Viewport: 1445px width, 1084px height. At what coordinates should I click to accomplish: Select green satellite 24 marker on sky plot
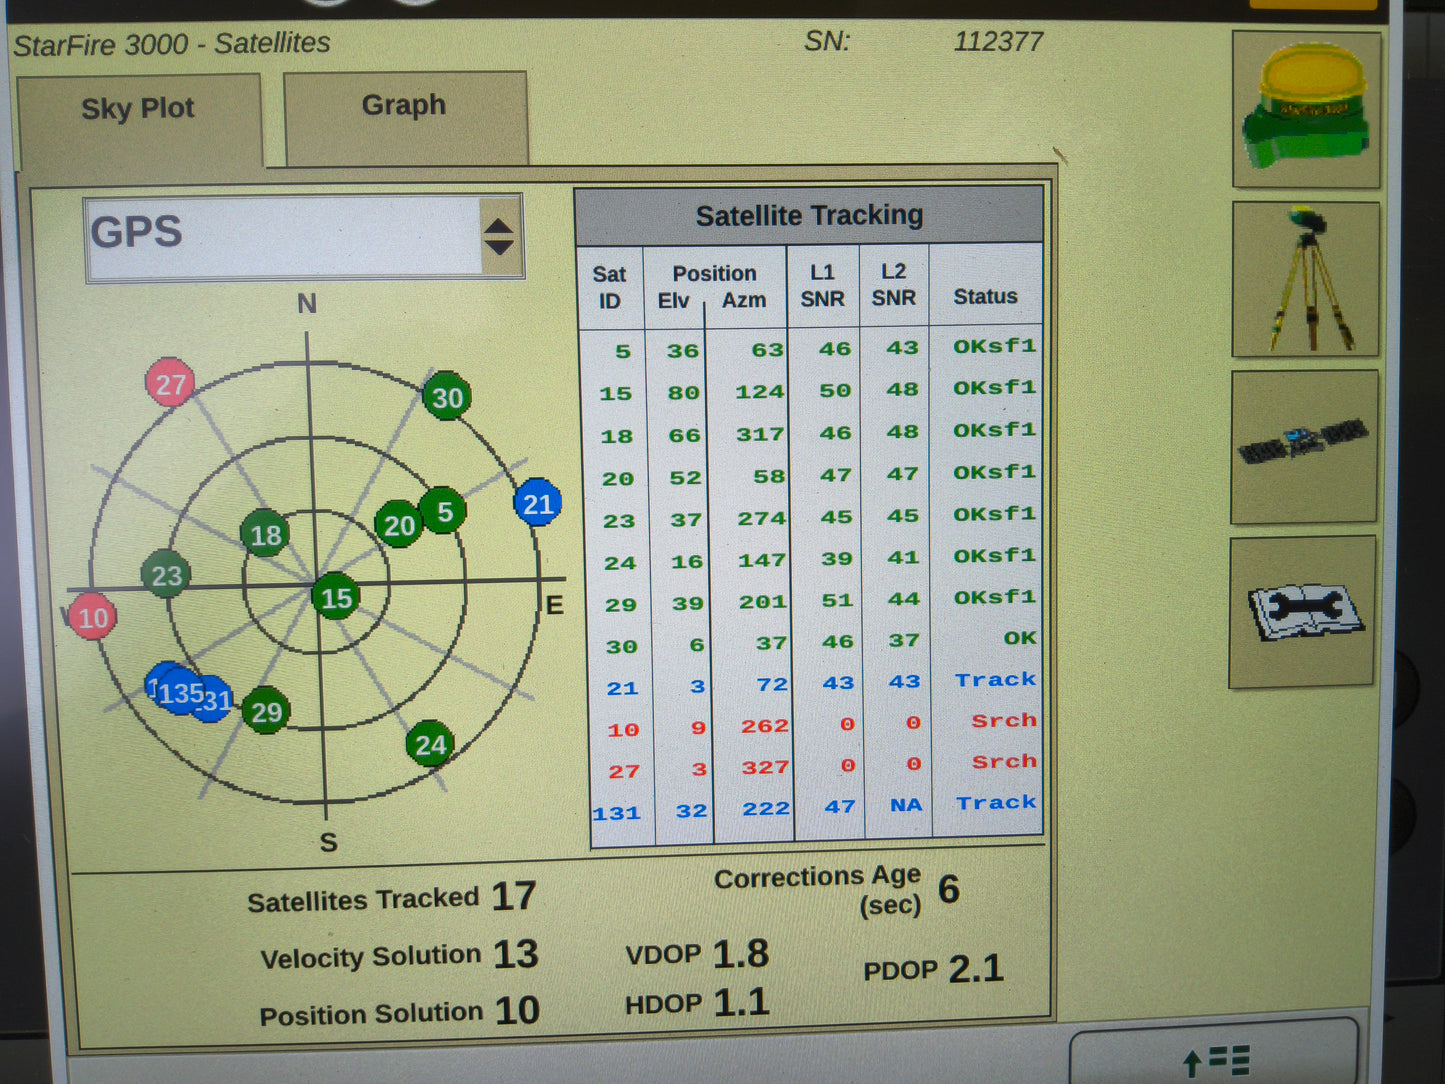coord(430,744)
